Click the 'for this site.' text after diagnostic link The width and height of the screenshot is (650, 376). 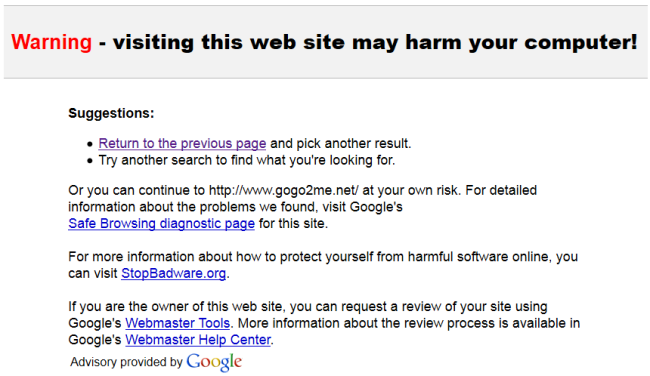tap(293, 223)
